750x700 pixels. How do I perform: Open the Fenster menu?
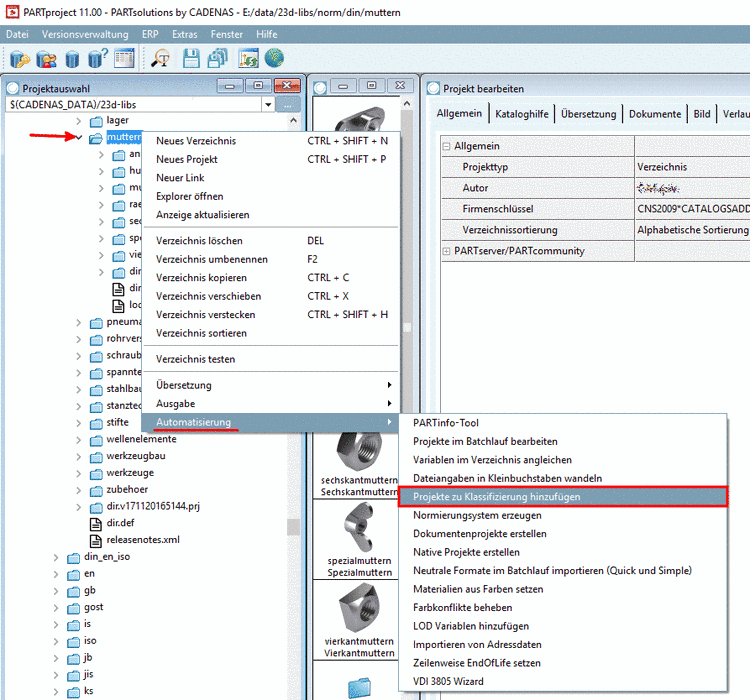[x=227, y=34]
